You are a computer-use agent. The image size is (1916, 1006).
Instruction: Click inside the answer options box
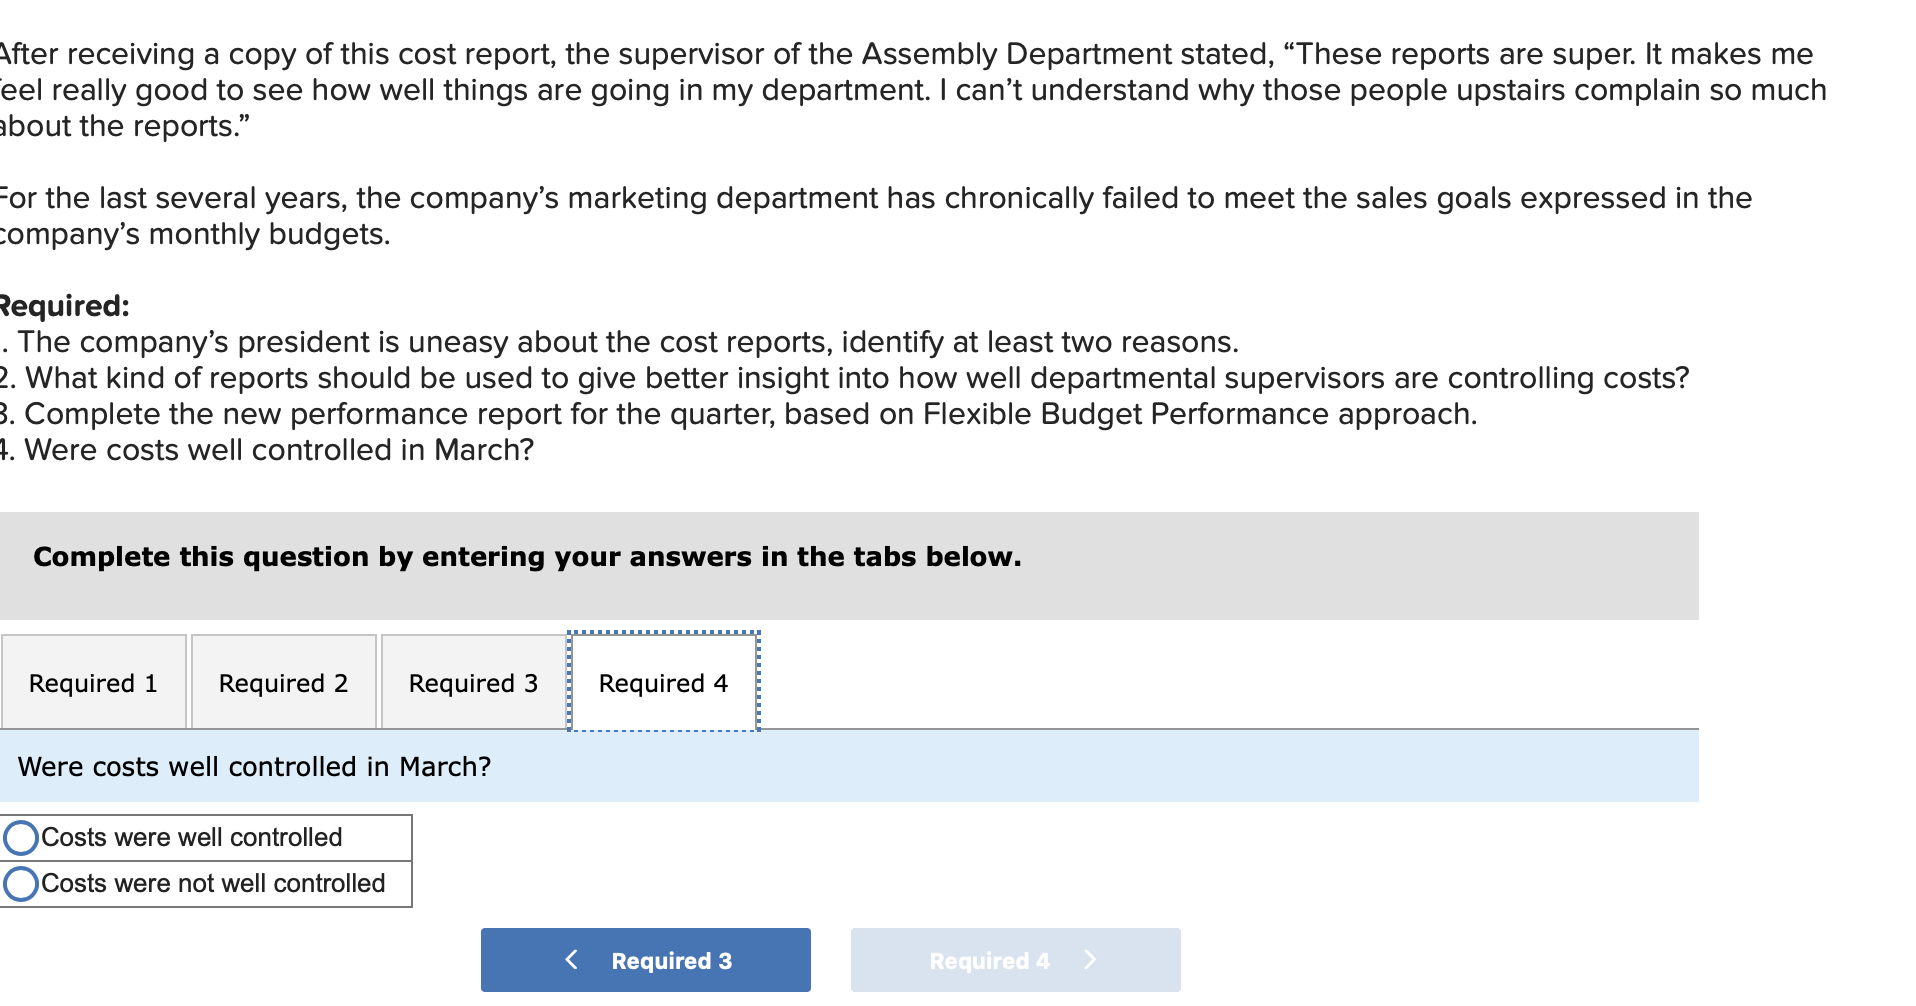click(205, 860)
